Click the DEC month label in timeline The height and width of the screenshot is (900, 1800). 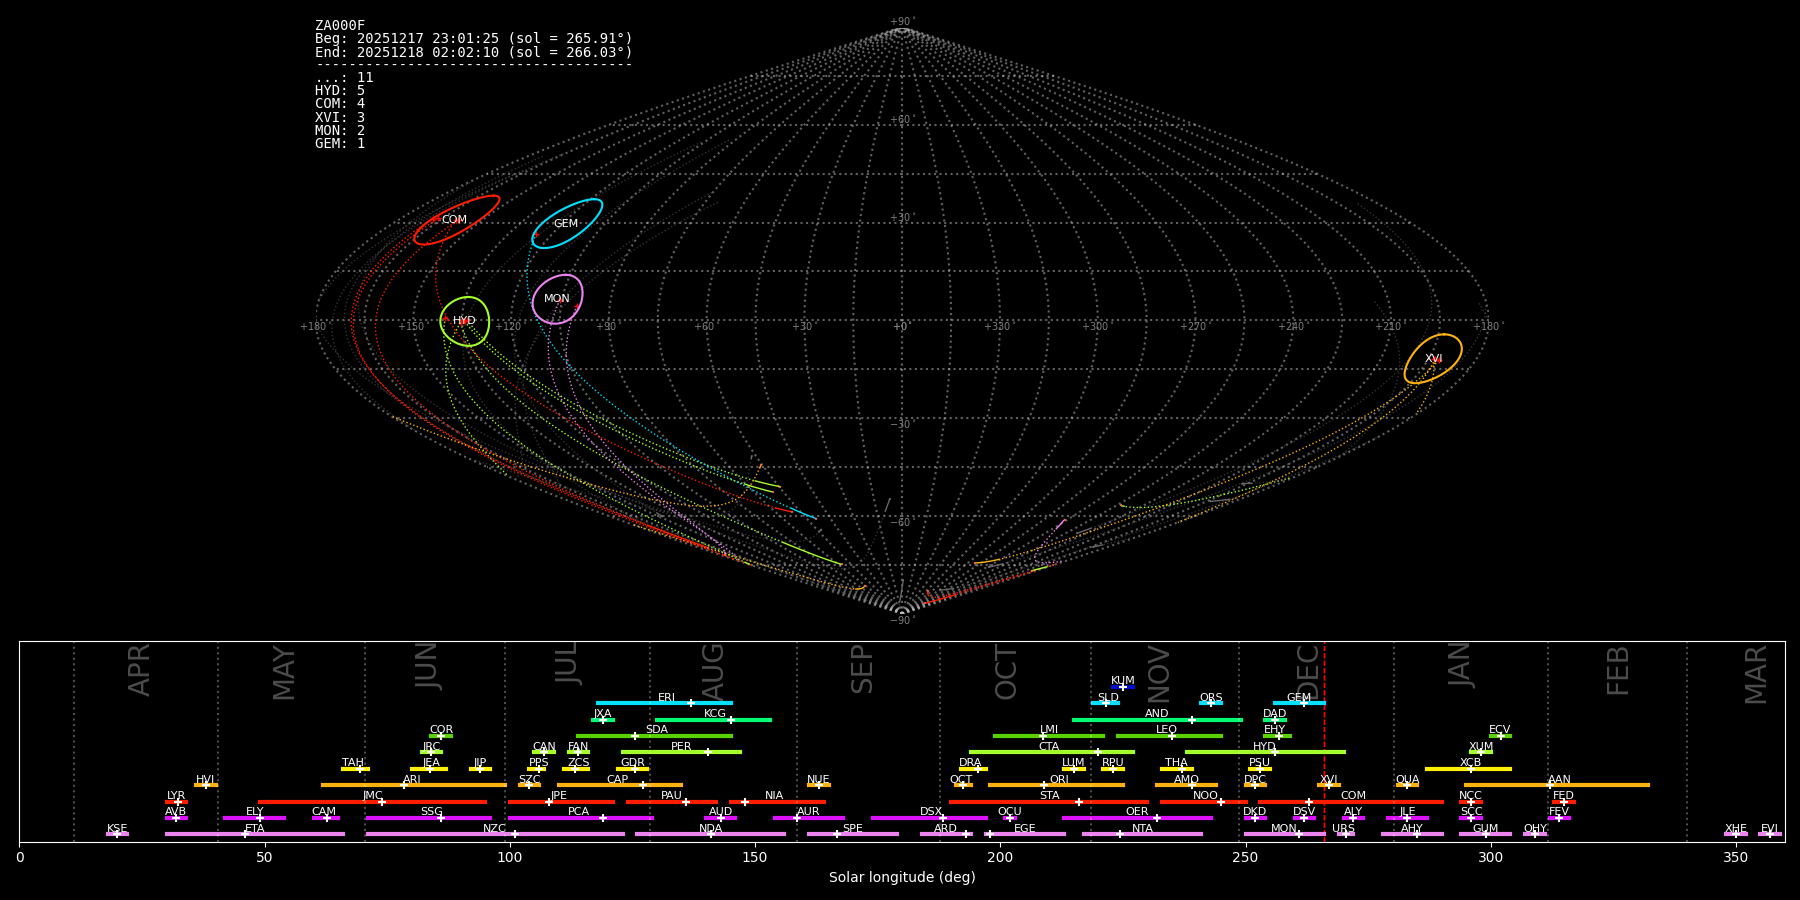tap(1308, 671)
